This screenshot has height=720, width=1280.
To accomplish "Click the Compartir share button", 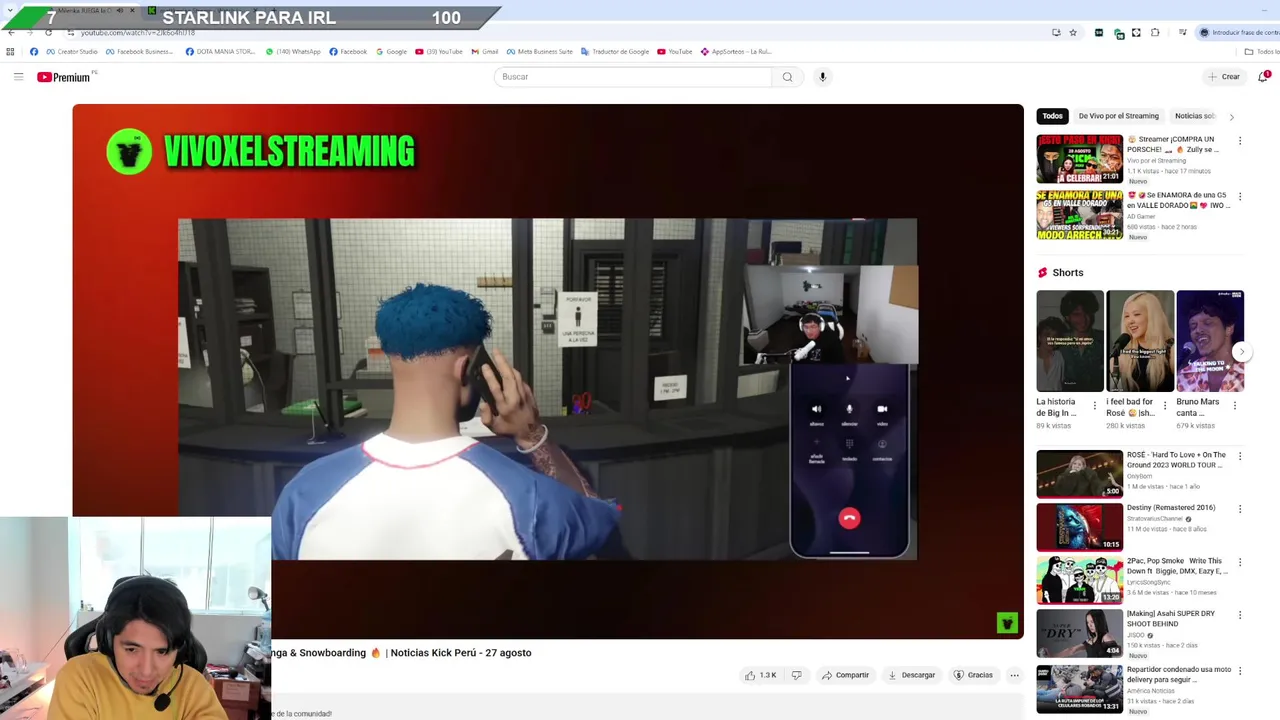I will [845, 675].
